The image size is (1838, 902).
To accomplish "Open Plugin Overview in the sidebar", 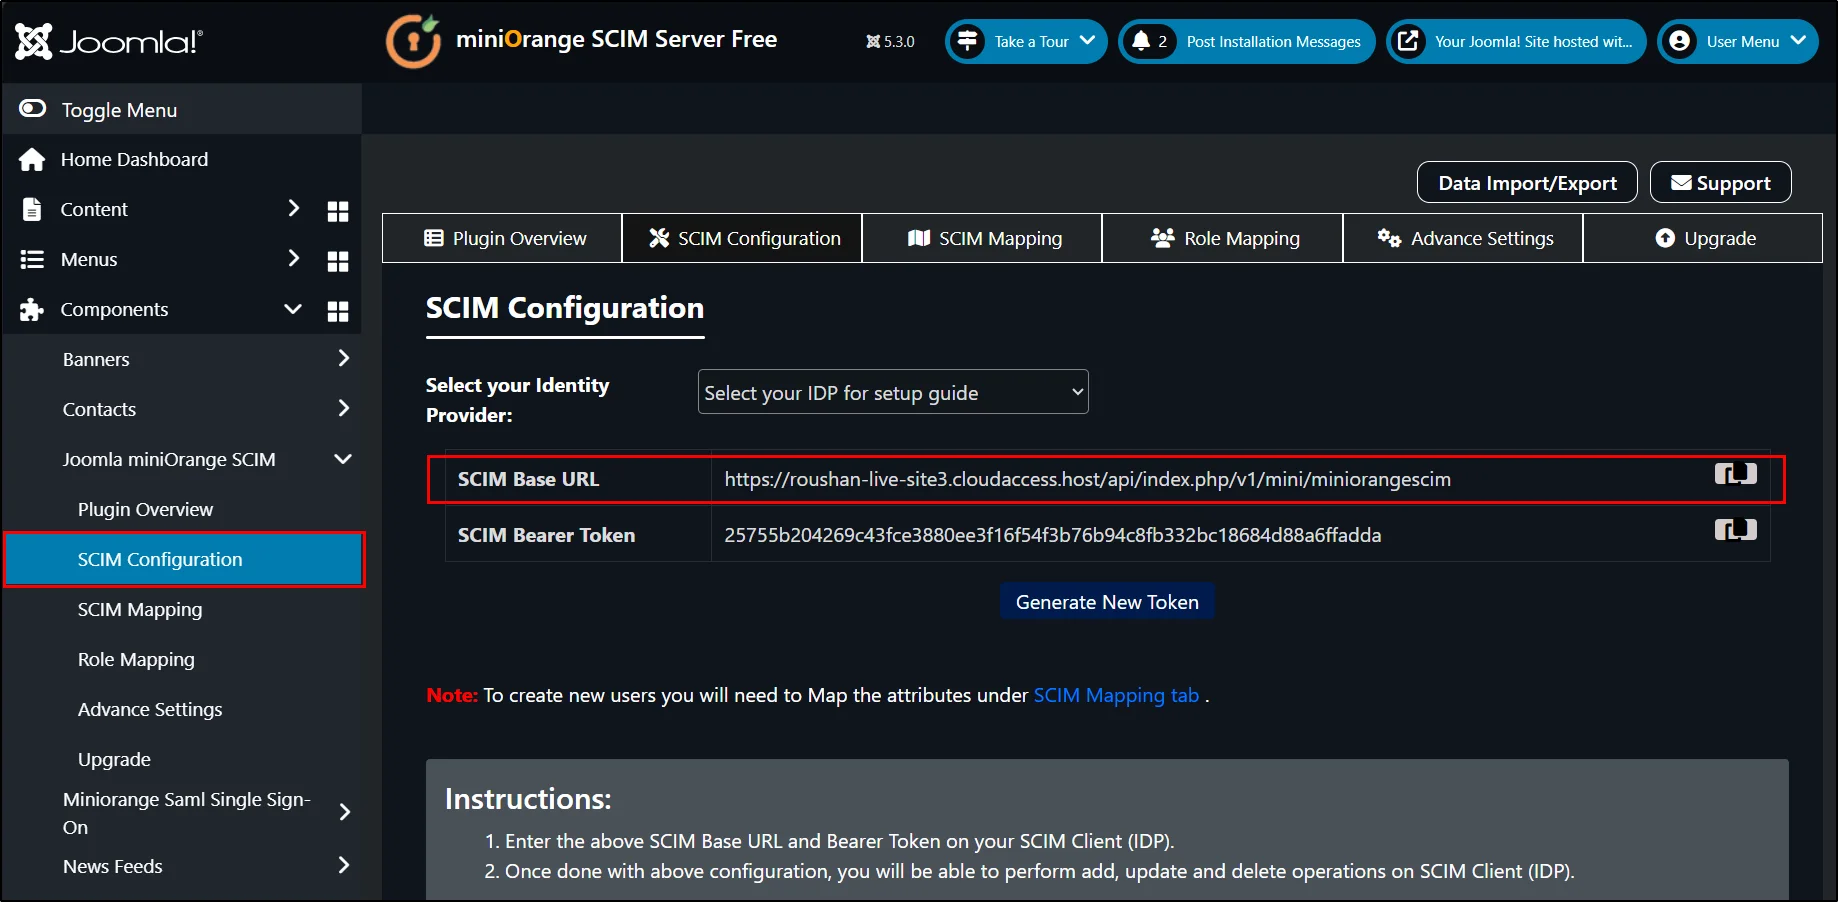I will pyautogui.click(x=145, y=509).
